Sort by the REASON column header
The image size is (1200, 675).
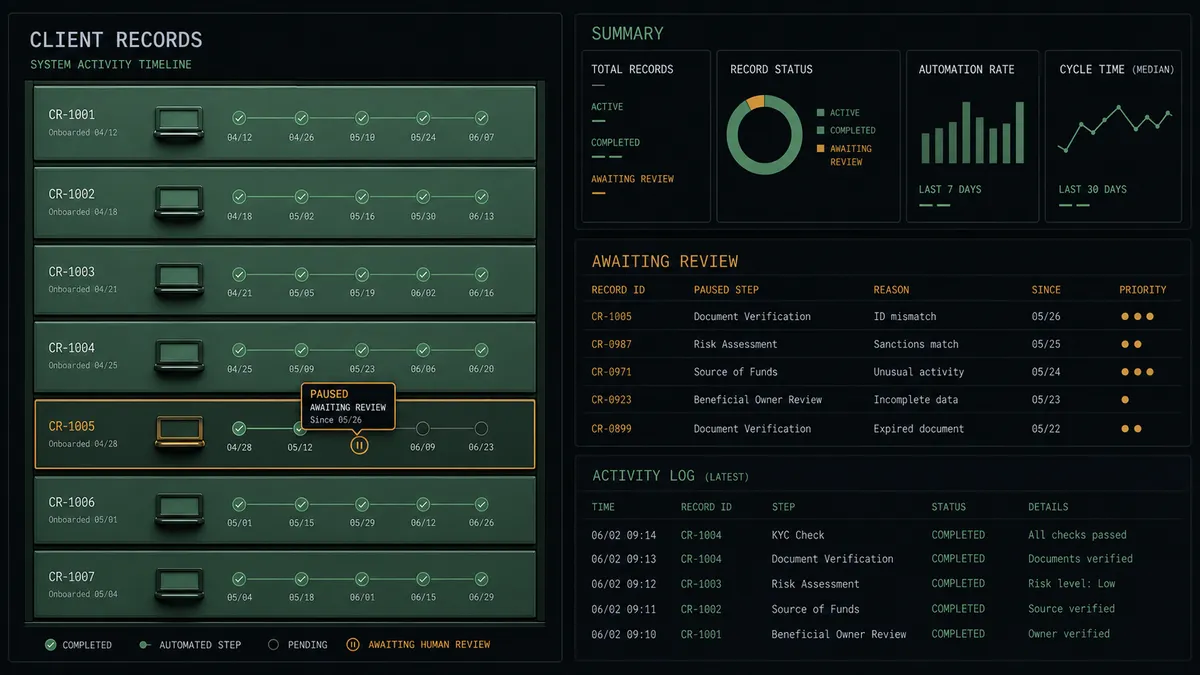tap(891, 290)
